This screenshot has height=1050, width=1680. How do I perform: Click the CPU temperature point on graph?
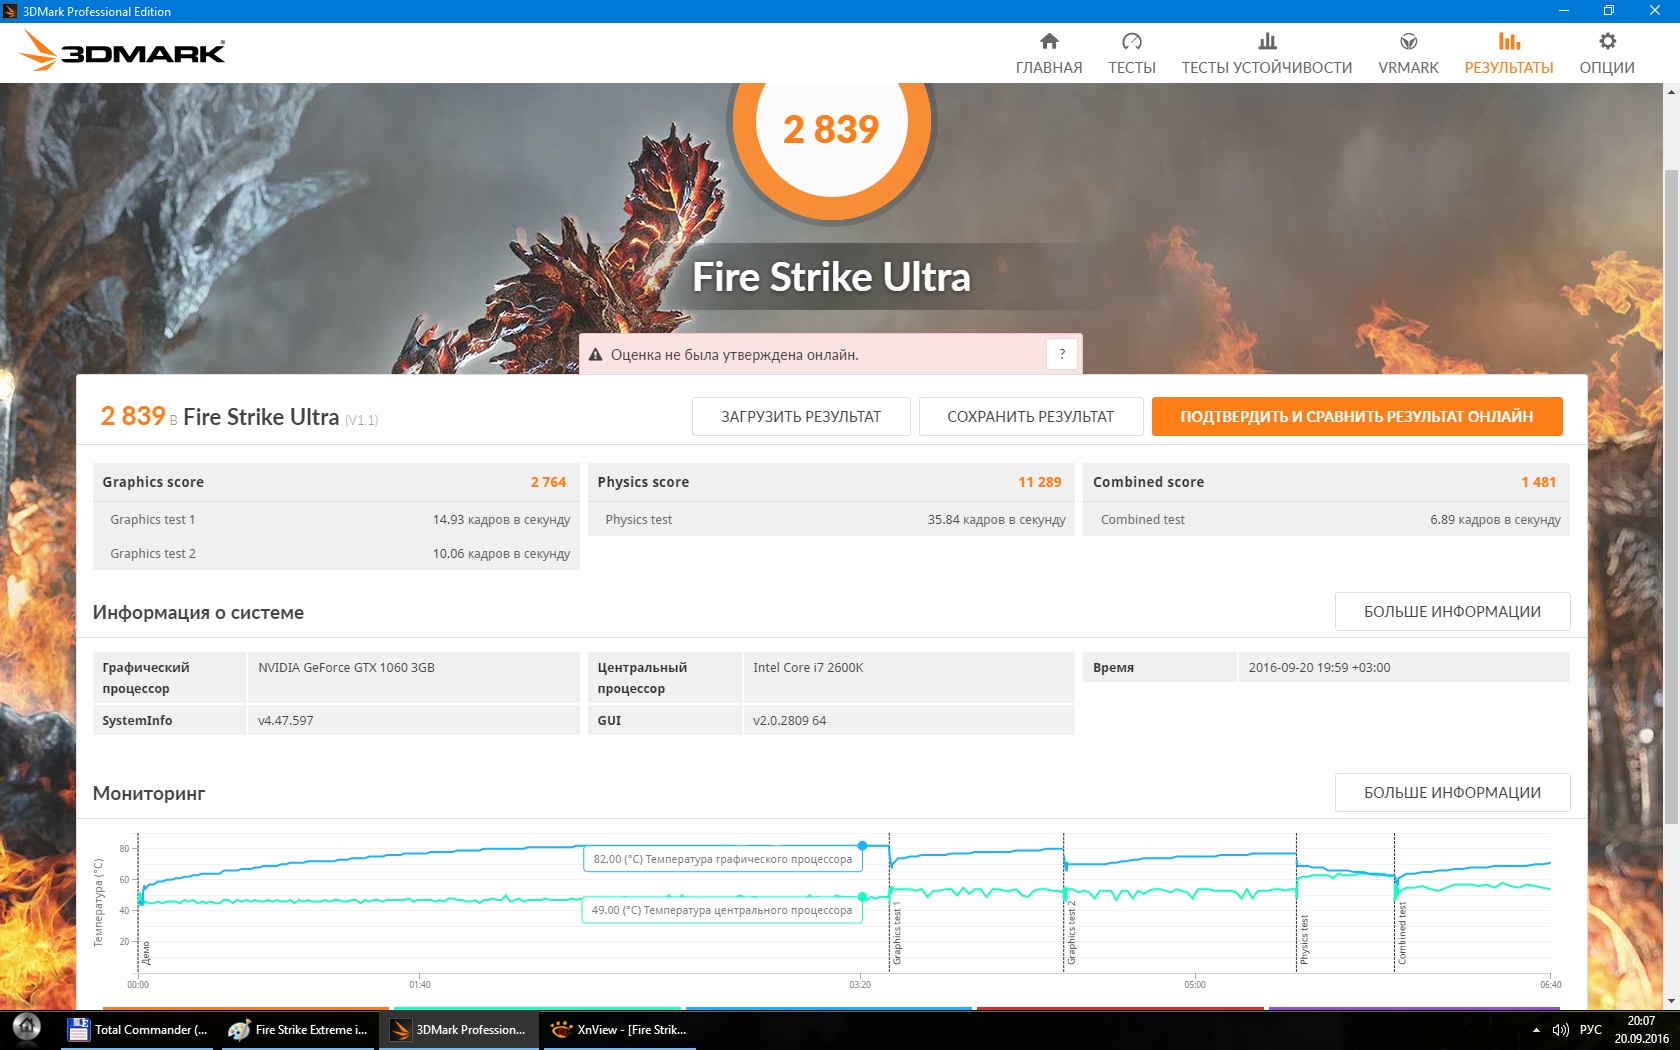862,897
